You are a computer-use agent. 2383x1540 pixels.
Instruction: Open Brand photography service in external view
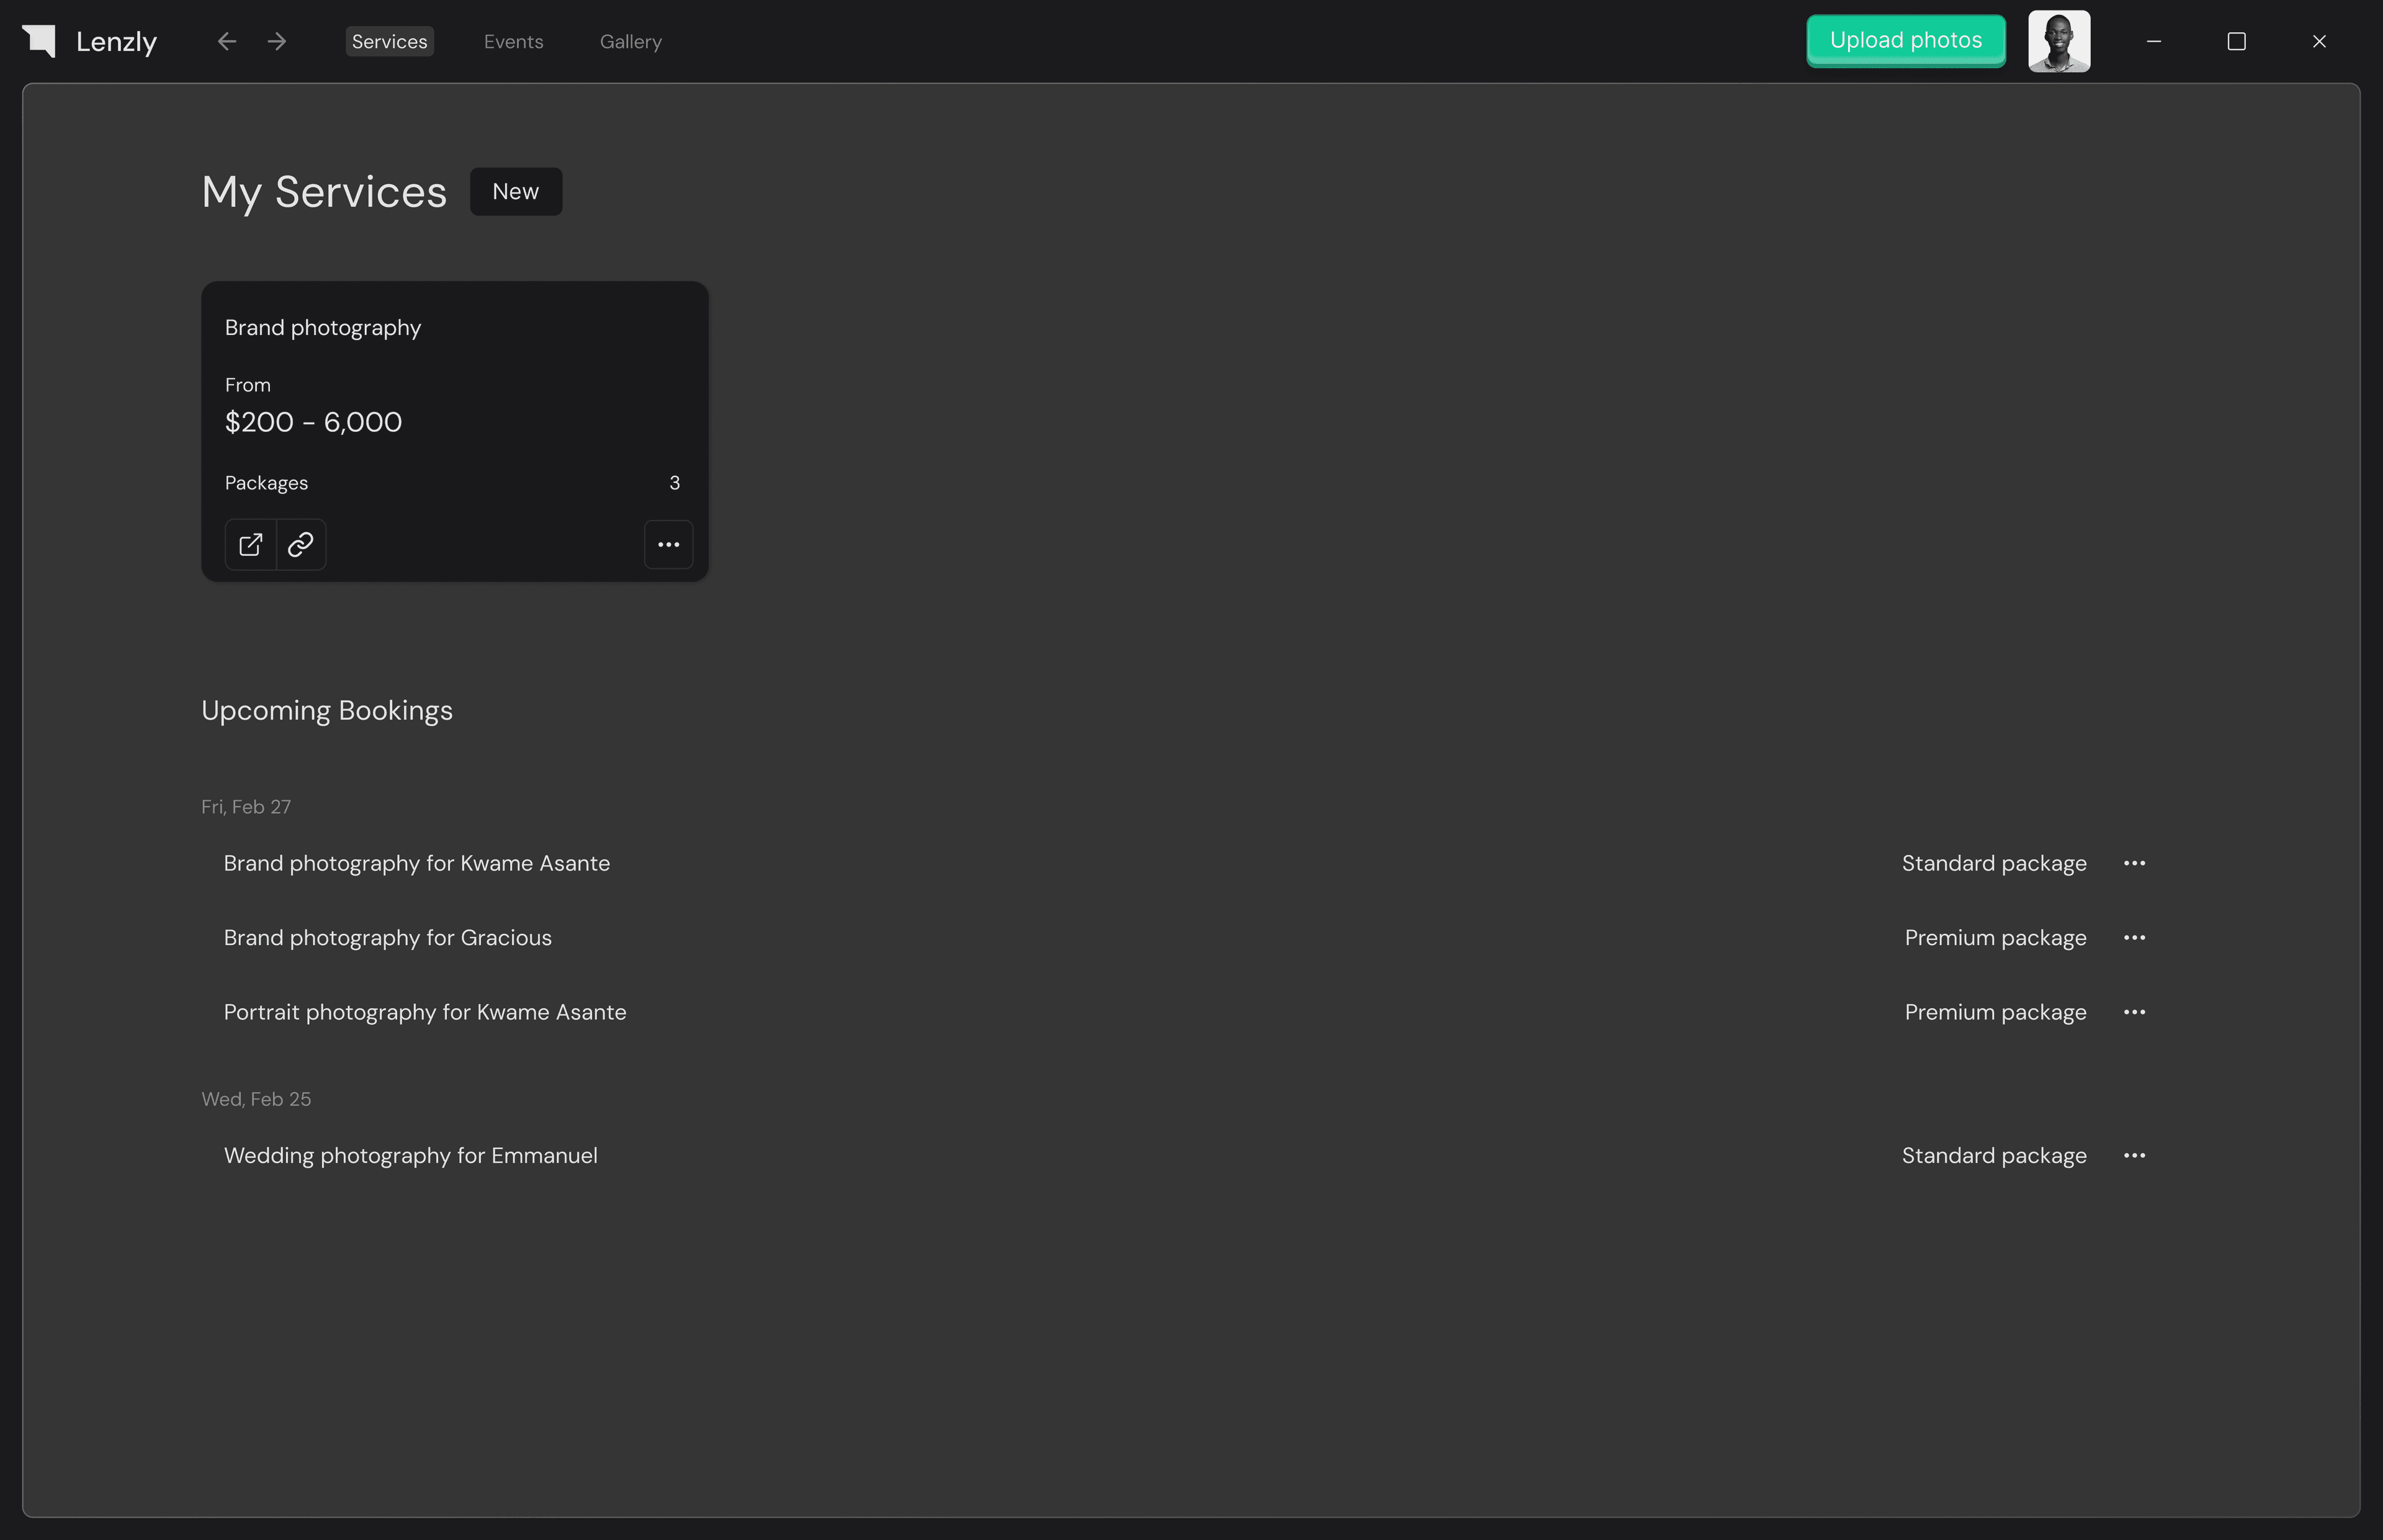250,544
